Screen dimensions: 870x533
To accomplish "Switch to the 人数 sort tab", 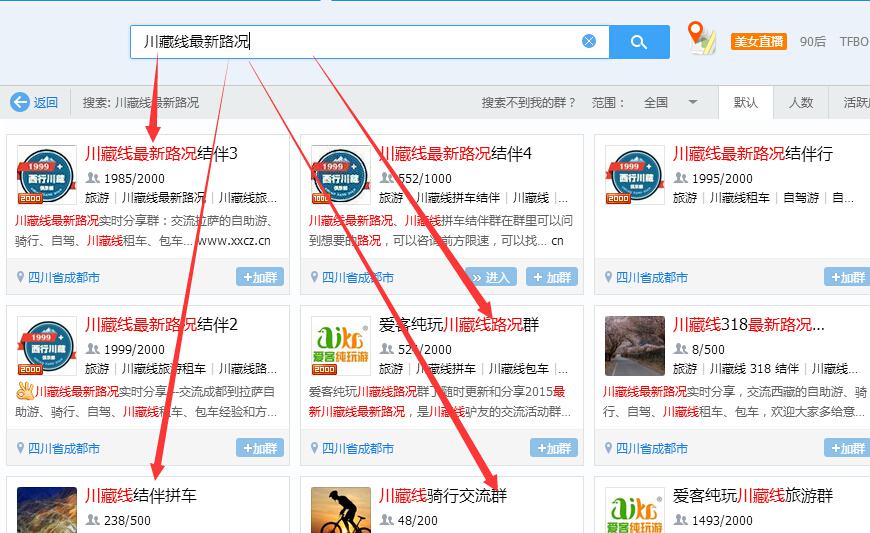I will point(801,102).
